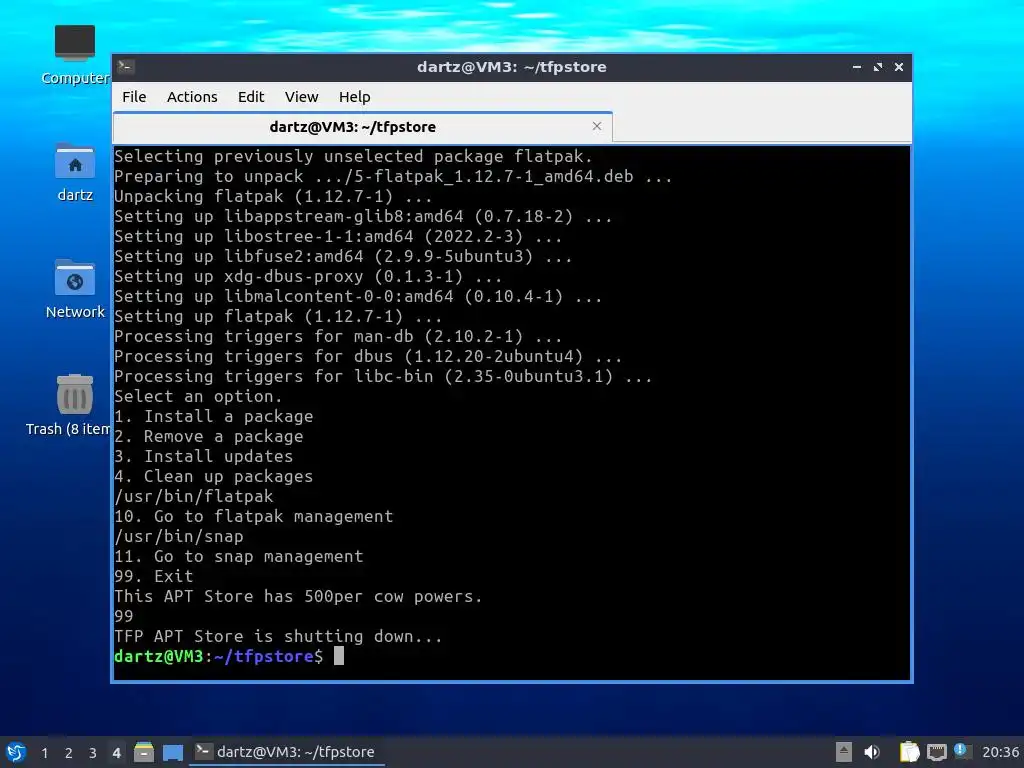Close the terminal tab with its X
This screenshot has height=768, width=1024.
(x=596, y=126)
